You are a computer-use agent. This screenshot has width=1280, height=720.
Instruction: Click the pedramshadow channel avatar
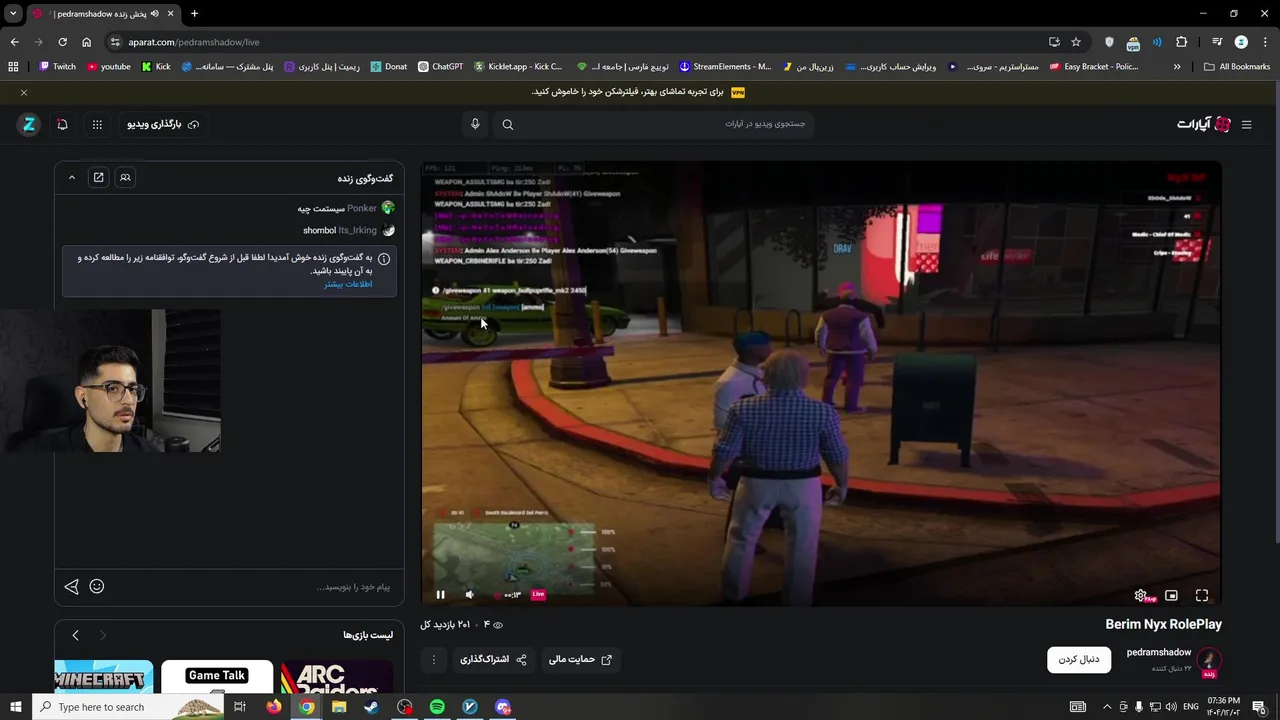[x=1209, y=660]
